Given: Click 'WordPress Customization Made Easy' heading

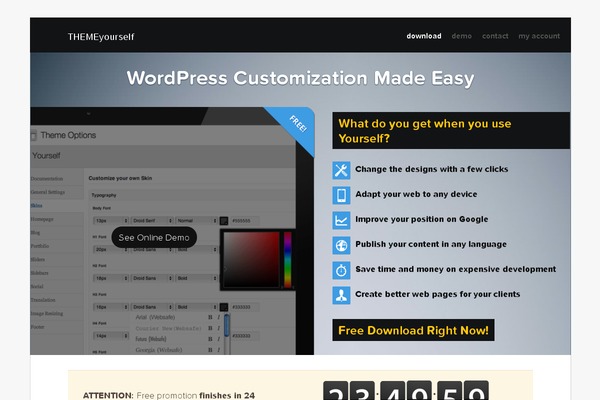Looking at the screenshot, I should point(300,78).
